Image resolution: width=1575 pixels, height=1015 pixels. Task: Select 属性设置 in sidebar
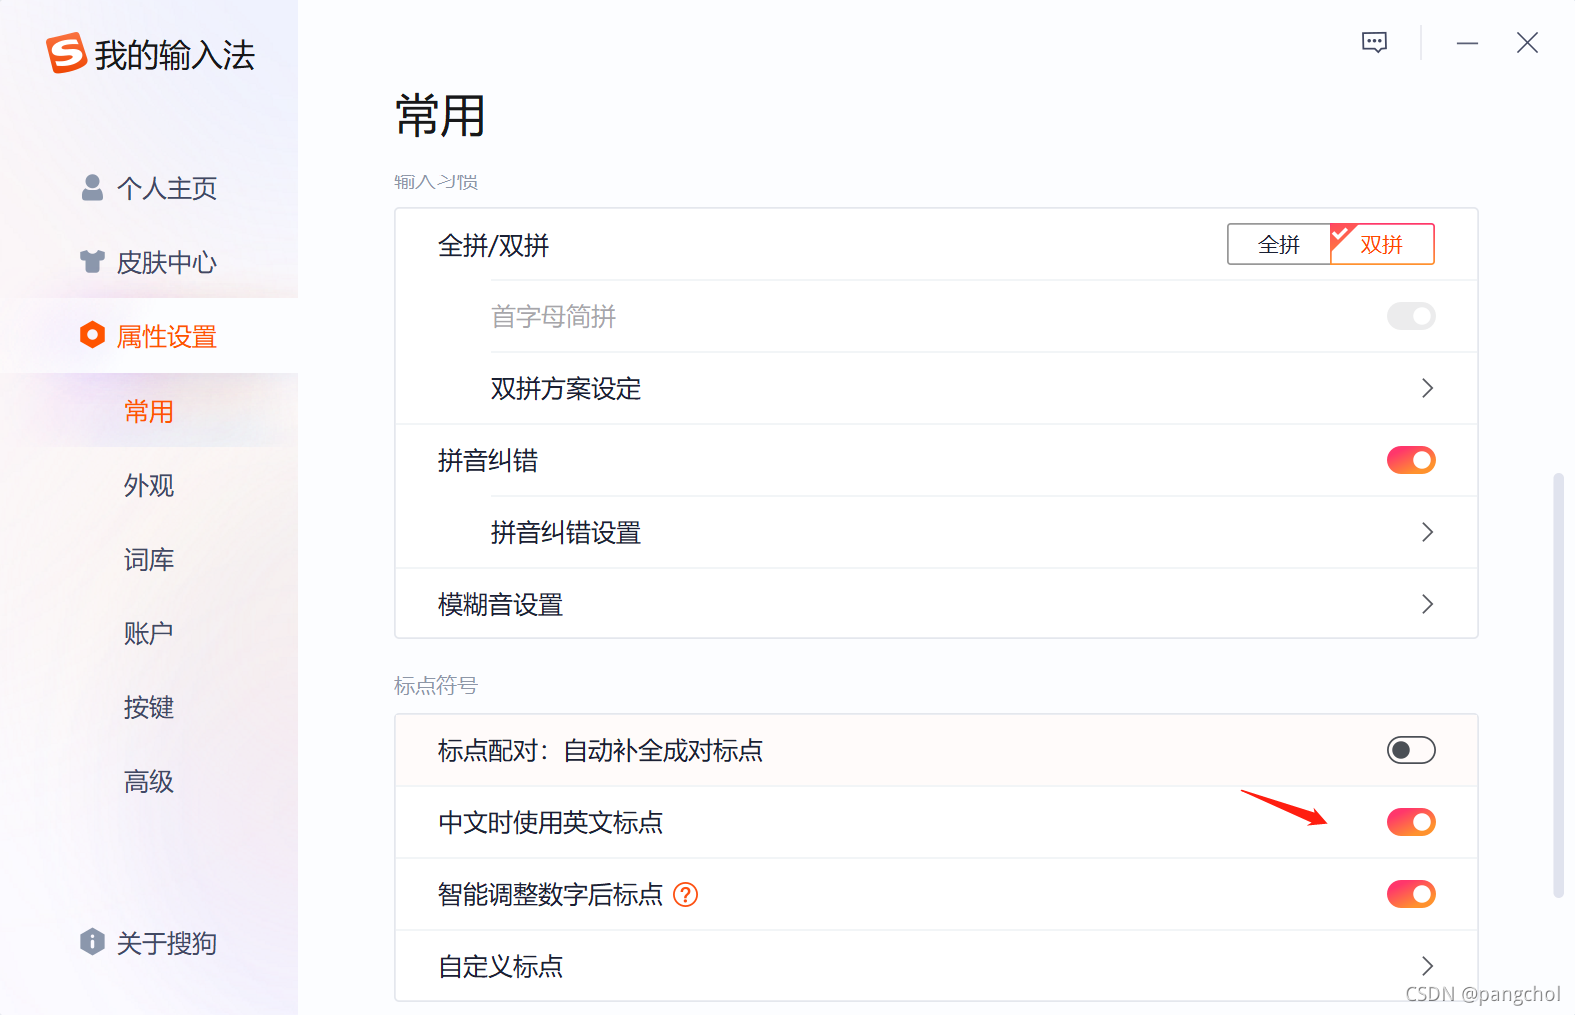tap(149, 336)
